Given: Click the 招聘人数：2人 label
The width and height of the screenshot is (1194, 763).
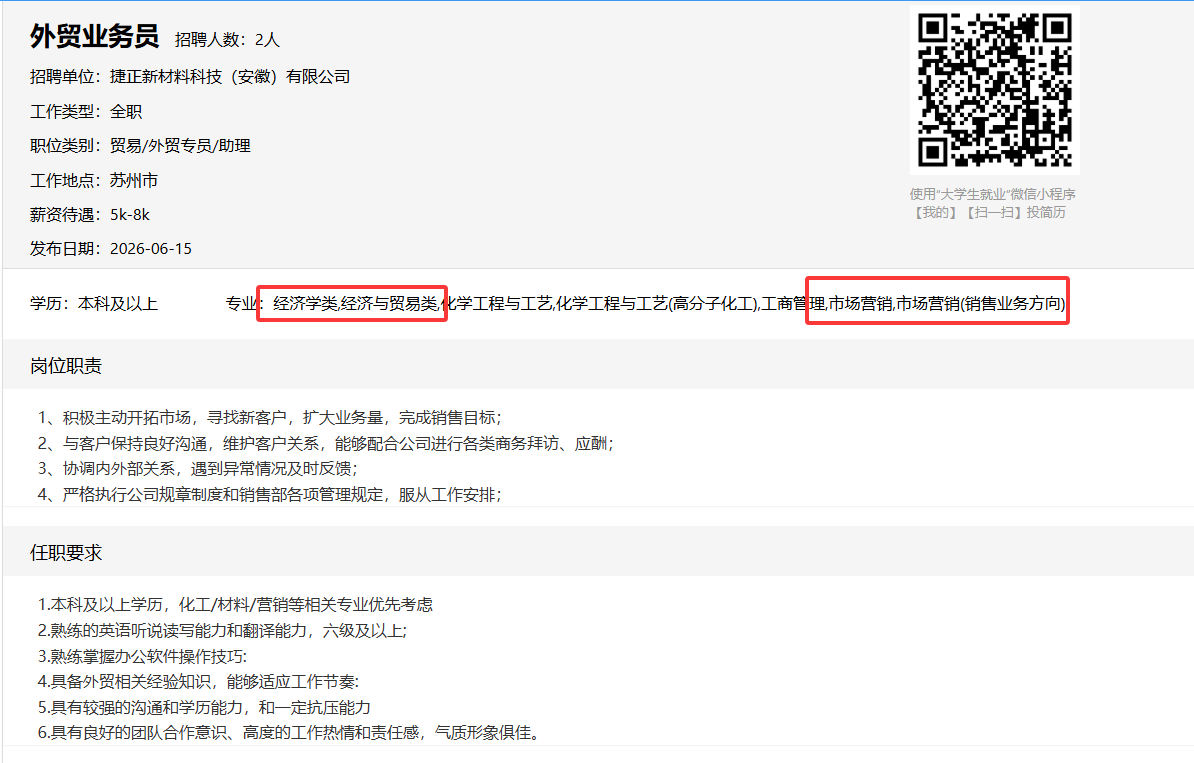Looking at the screenshot, I should pos(227,40).
